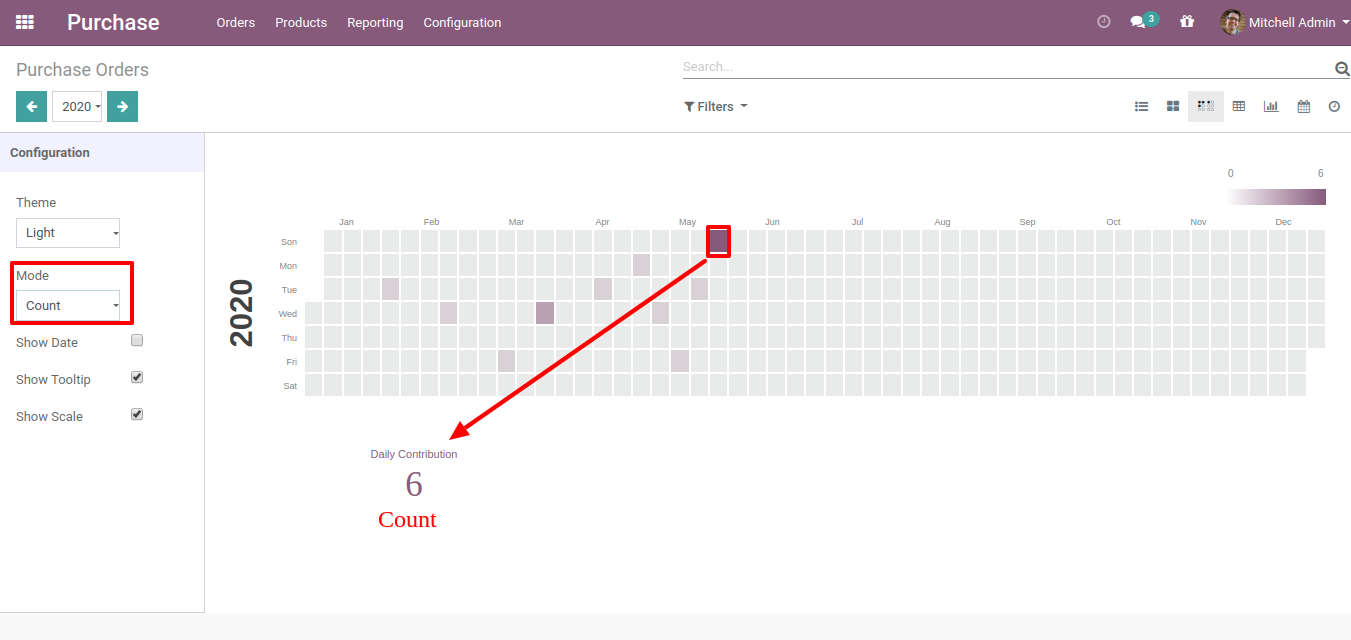Uncheck the Show Tooltip checkbox
This screenshot has height=640, width=1351.
[138, 377]
